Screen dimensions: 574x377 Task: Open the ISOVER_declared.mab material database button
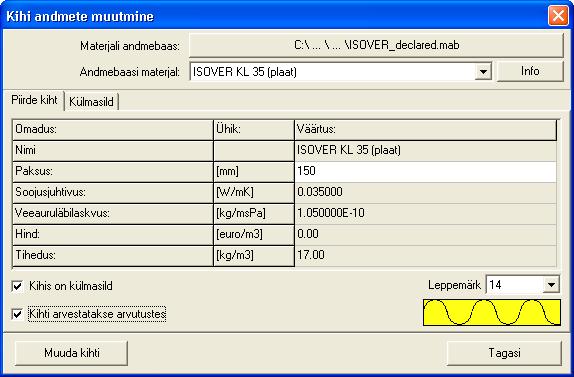click(x=376, y=45)
